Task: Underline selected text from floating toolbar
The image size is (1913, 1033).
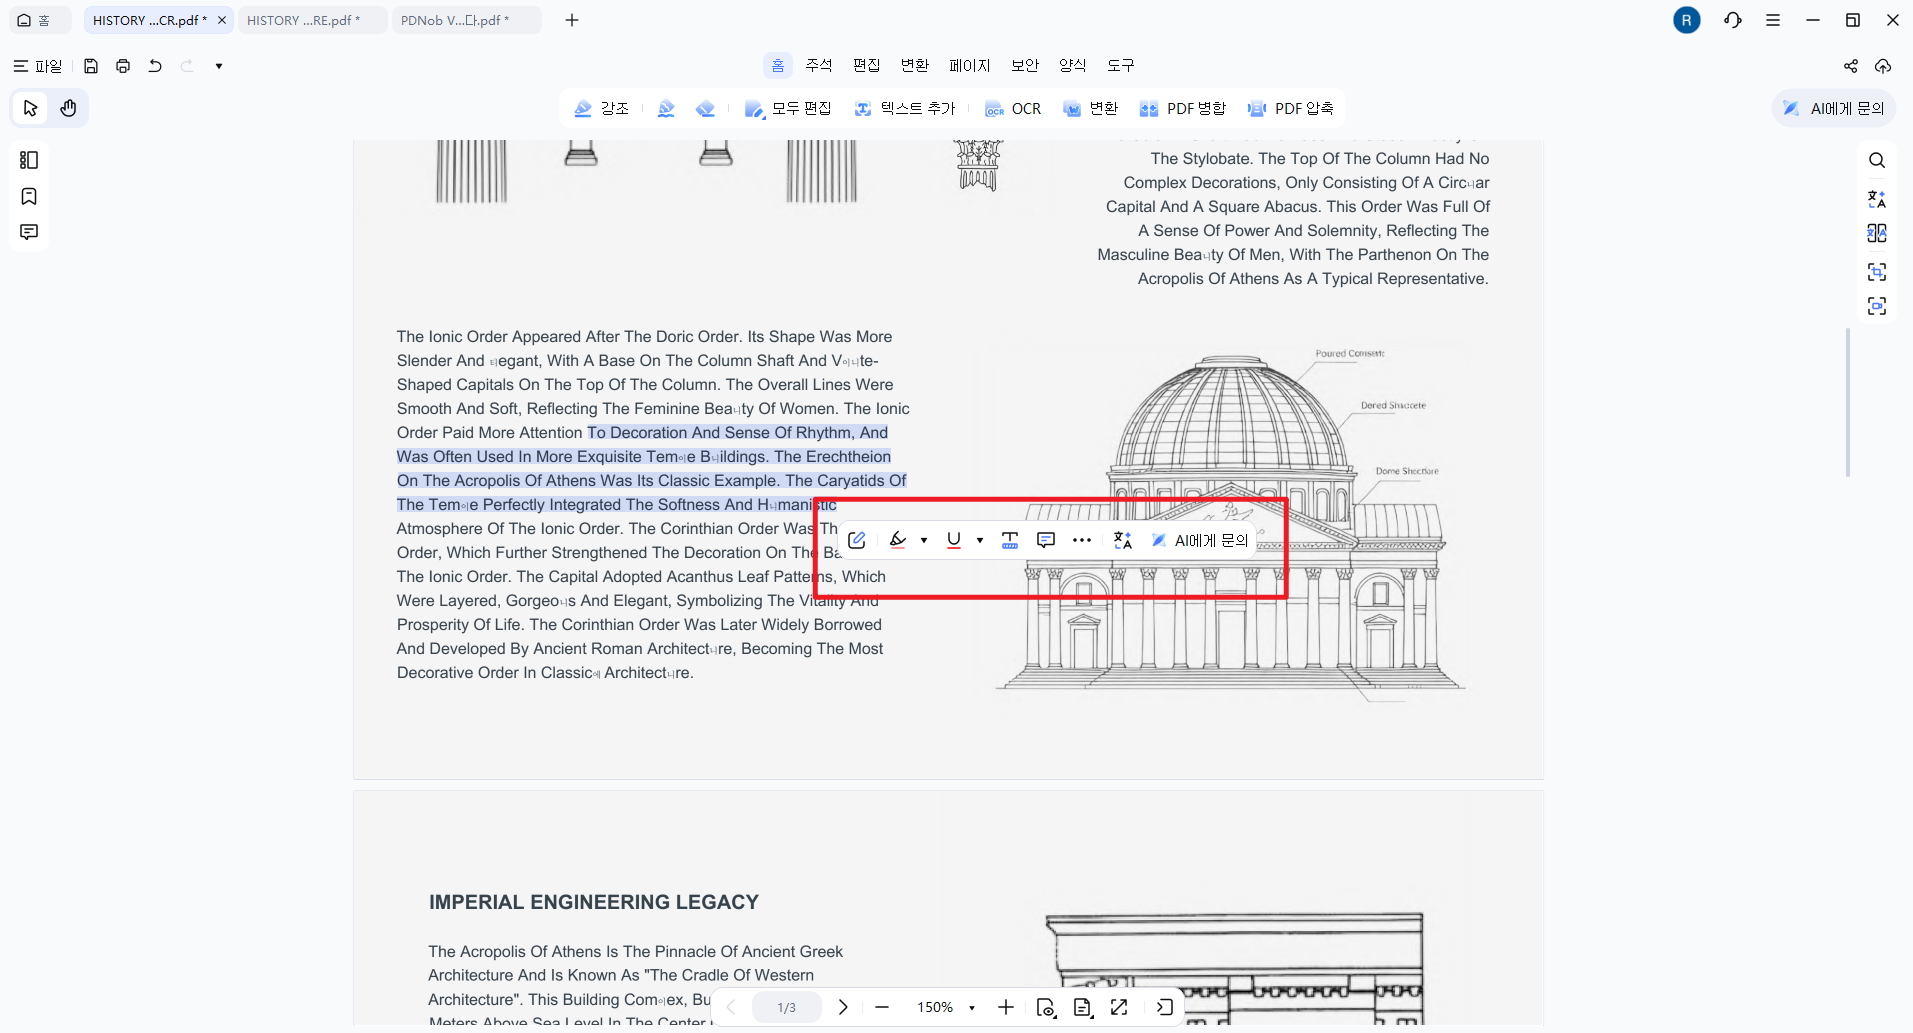Action: click(954, 540)
